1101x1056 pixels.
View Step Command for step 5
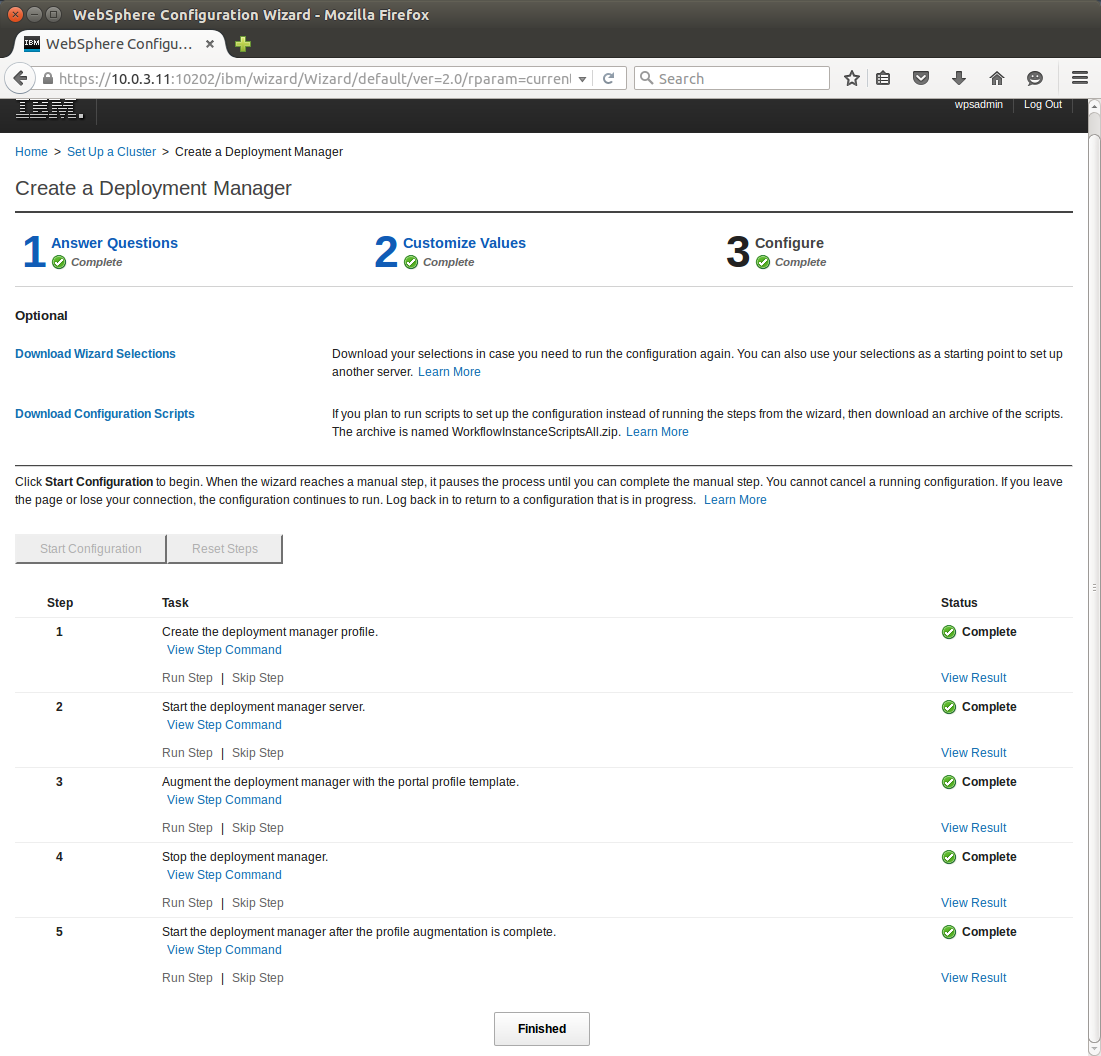pyautogui.click(x=224, y=950)
